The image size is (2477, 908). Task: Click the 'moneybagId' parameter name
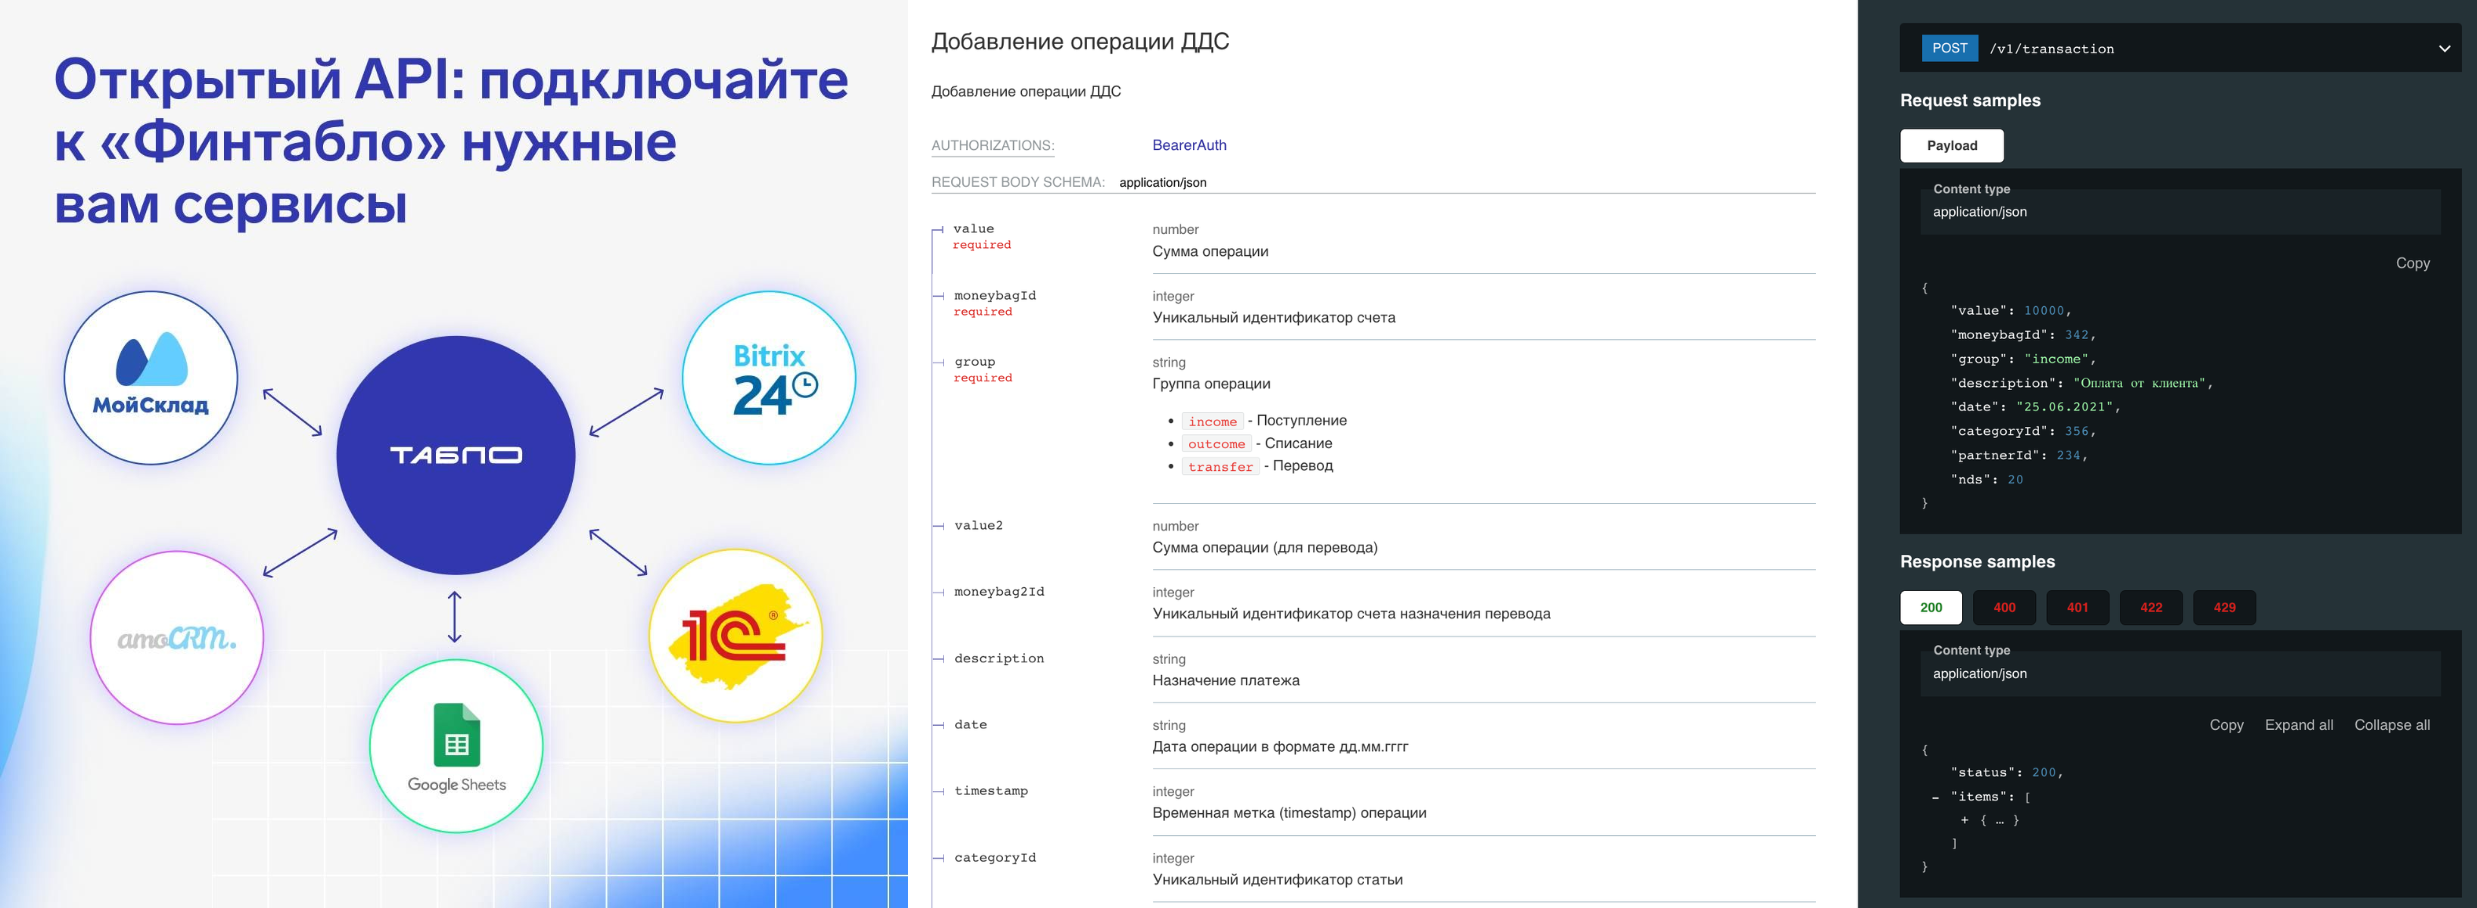994,296
